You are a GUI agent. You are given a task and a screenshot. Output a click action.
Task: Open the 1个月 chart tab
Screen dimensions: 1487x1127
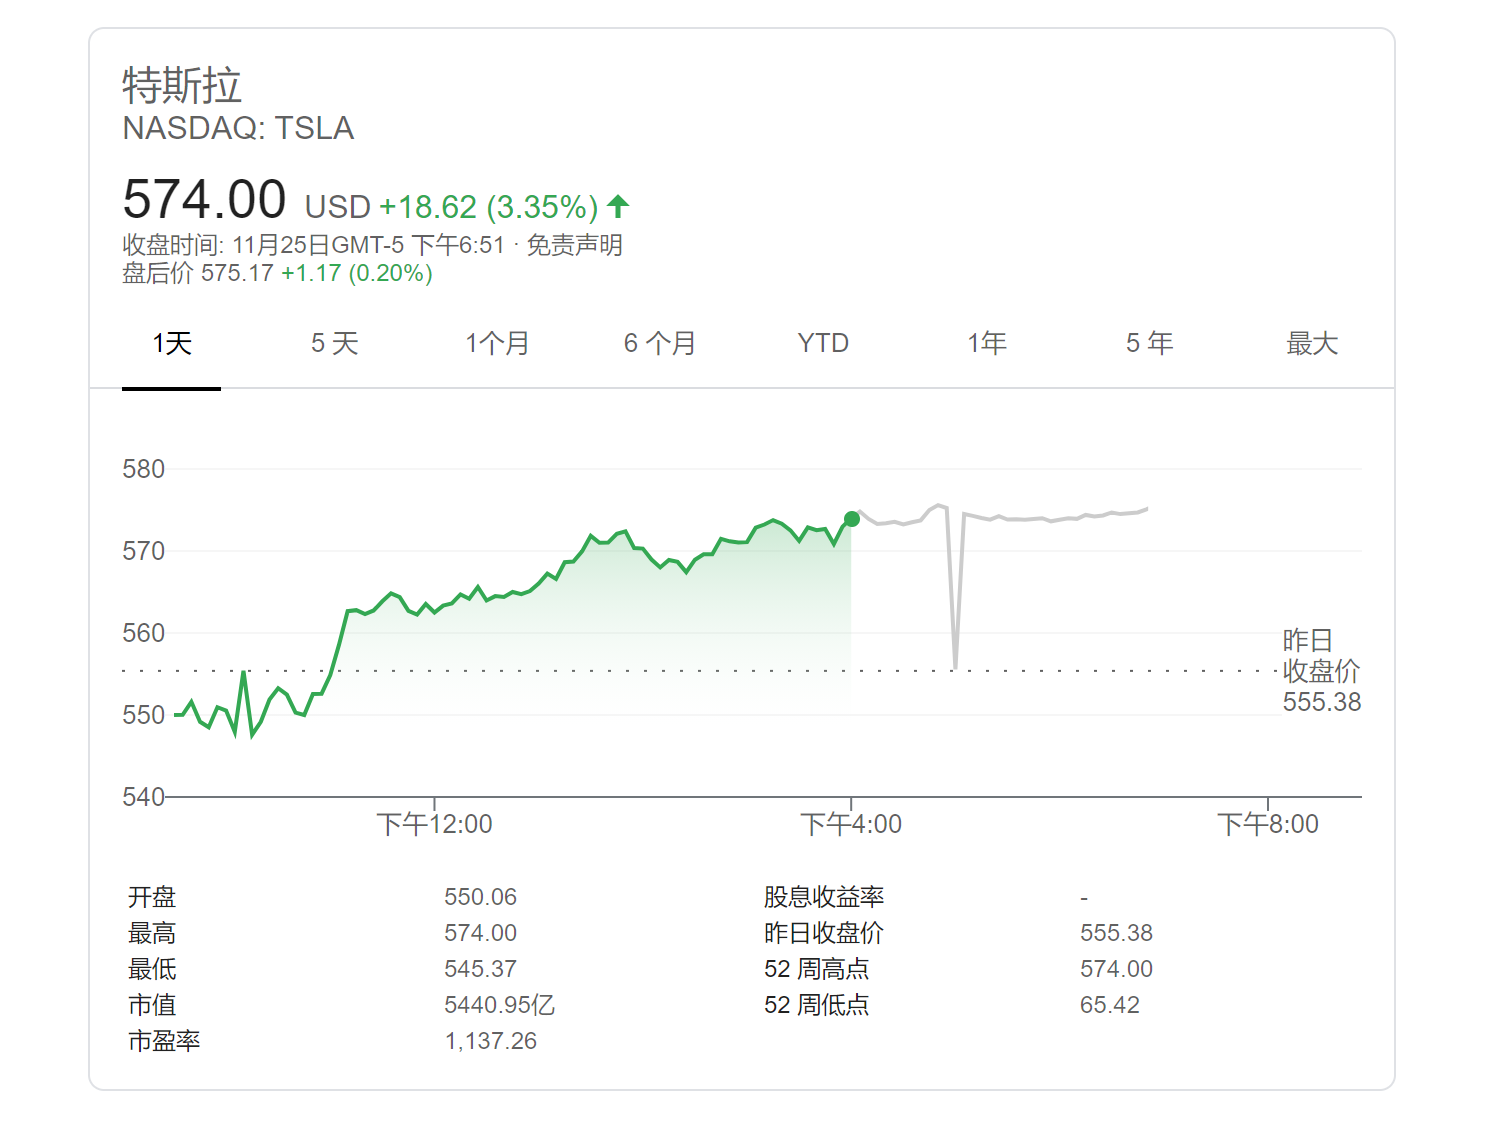click(x=497, y=344)
